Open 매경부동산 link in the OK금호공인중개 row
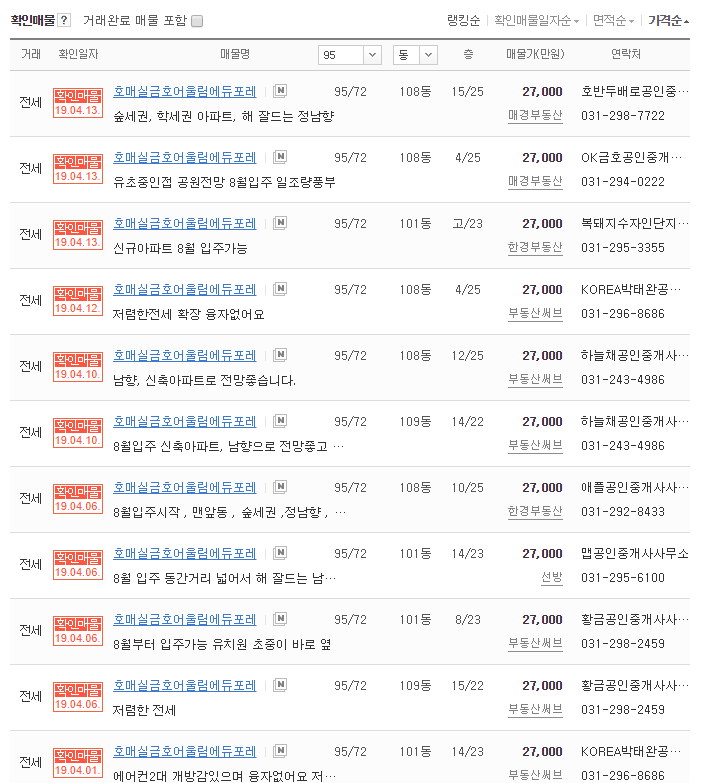The width and height of the screenshot is (702, 783). pyautogui.click(x=535, y=181)
